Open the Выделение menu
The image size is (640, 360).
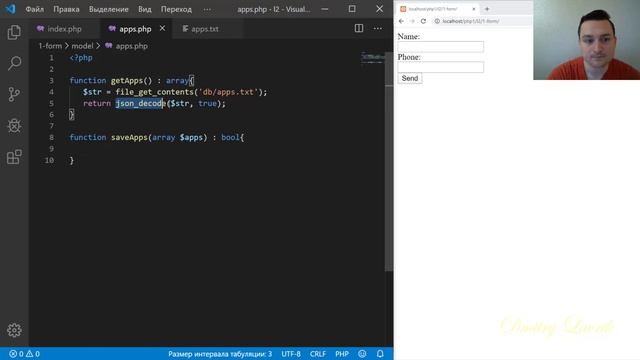(x=109, y=9)
